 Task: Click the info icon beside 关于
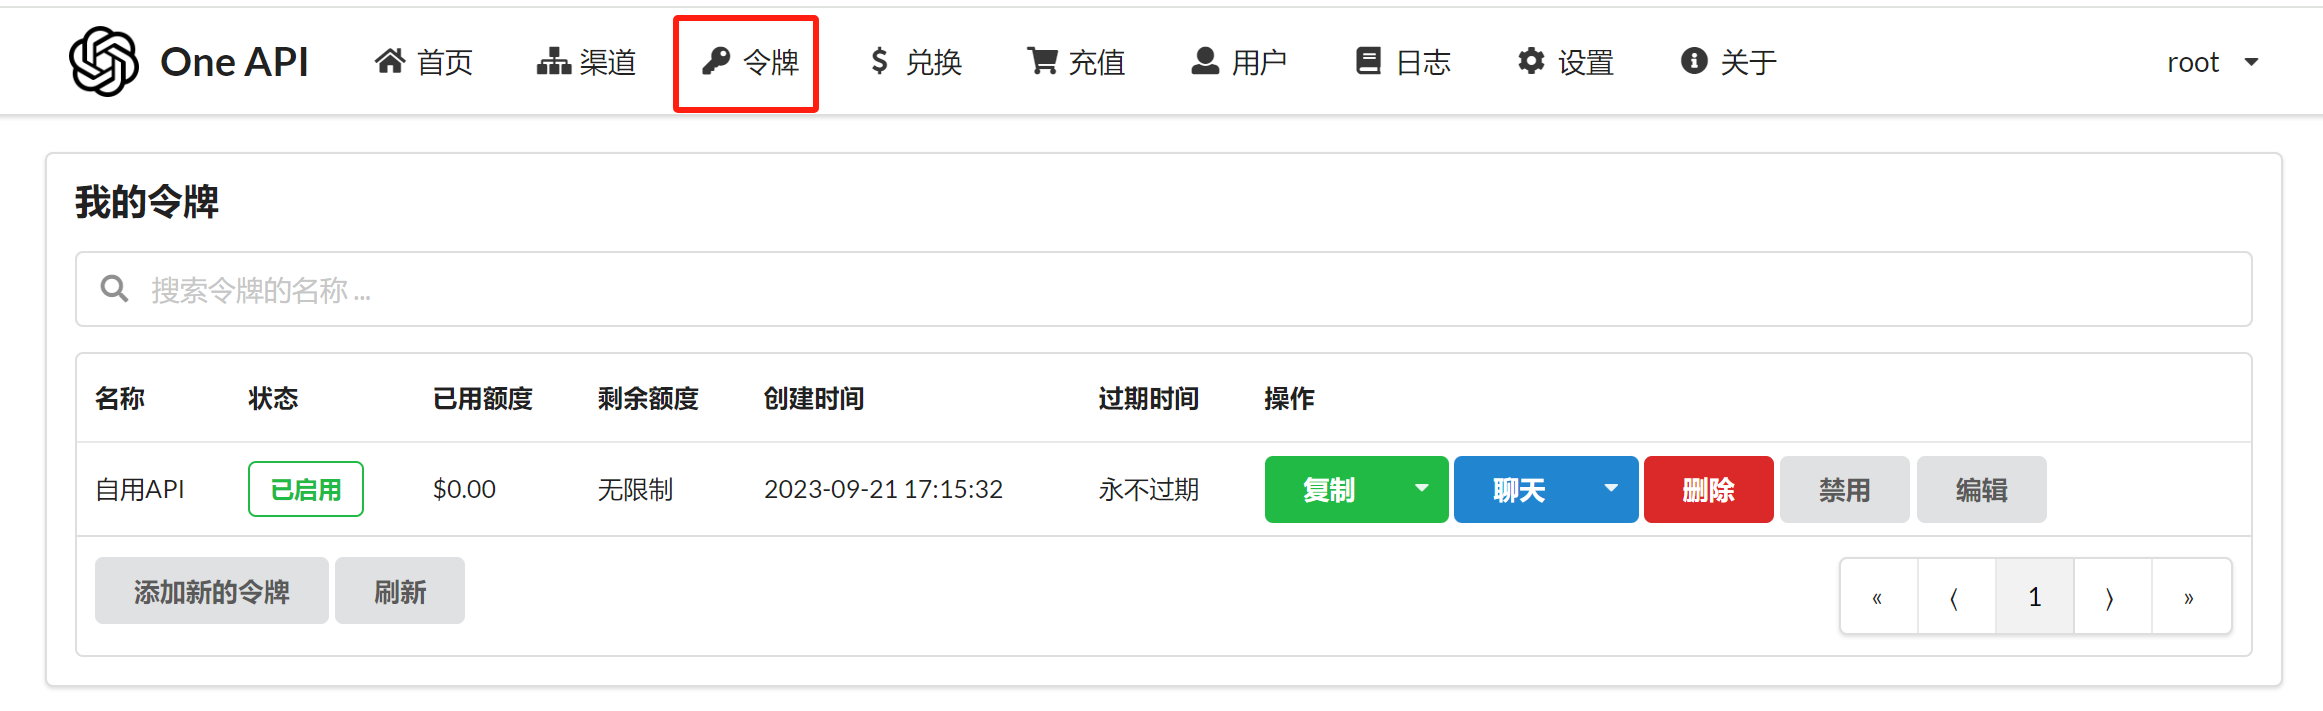1694,61
